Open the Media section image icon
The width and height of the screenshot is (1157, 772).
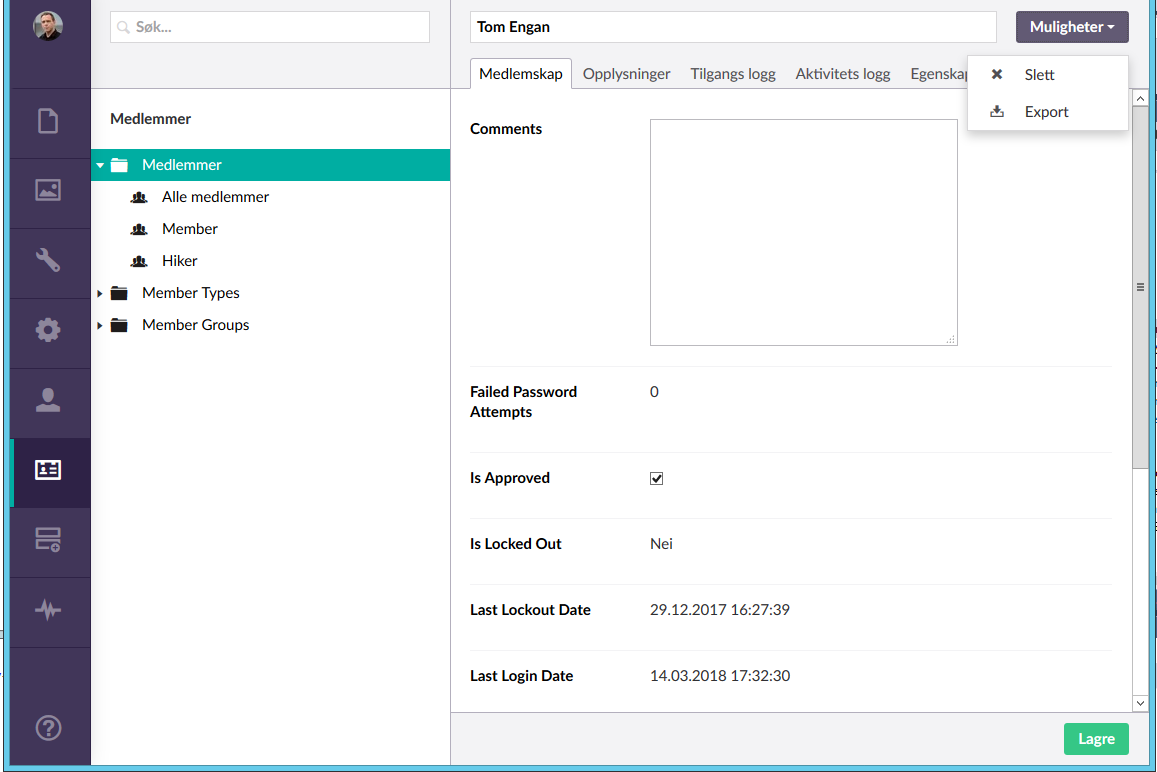[48, 190]
